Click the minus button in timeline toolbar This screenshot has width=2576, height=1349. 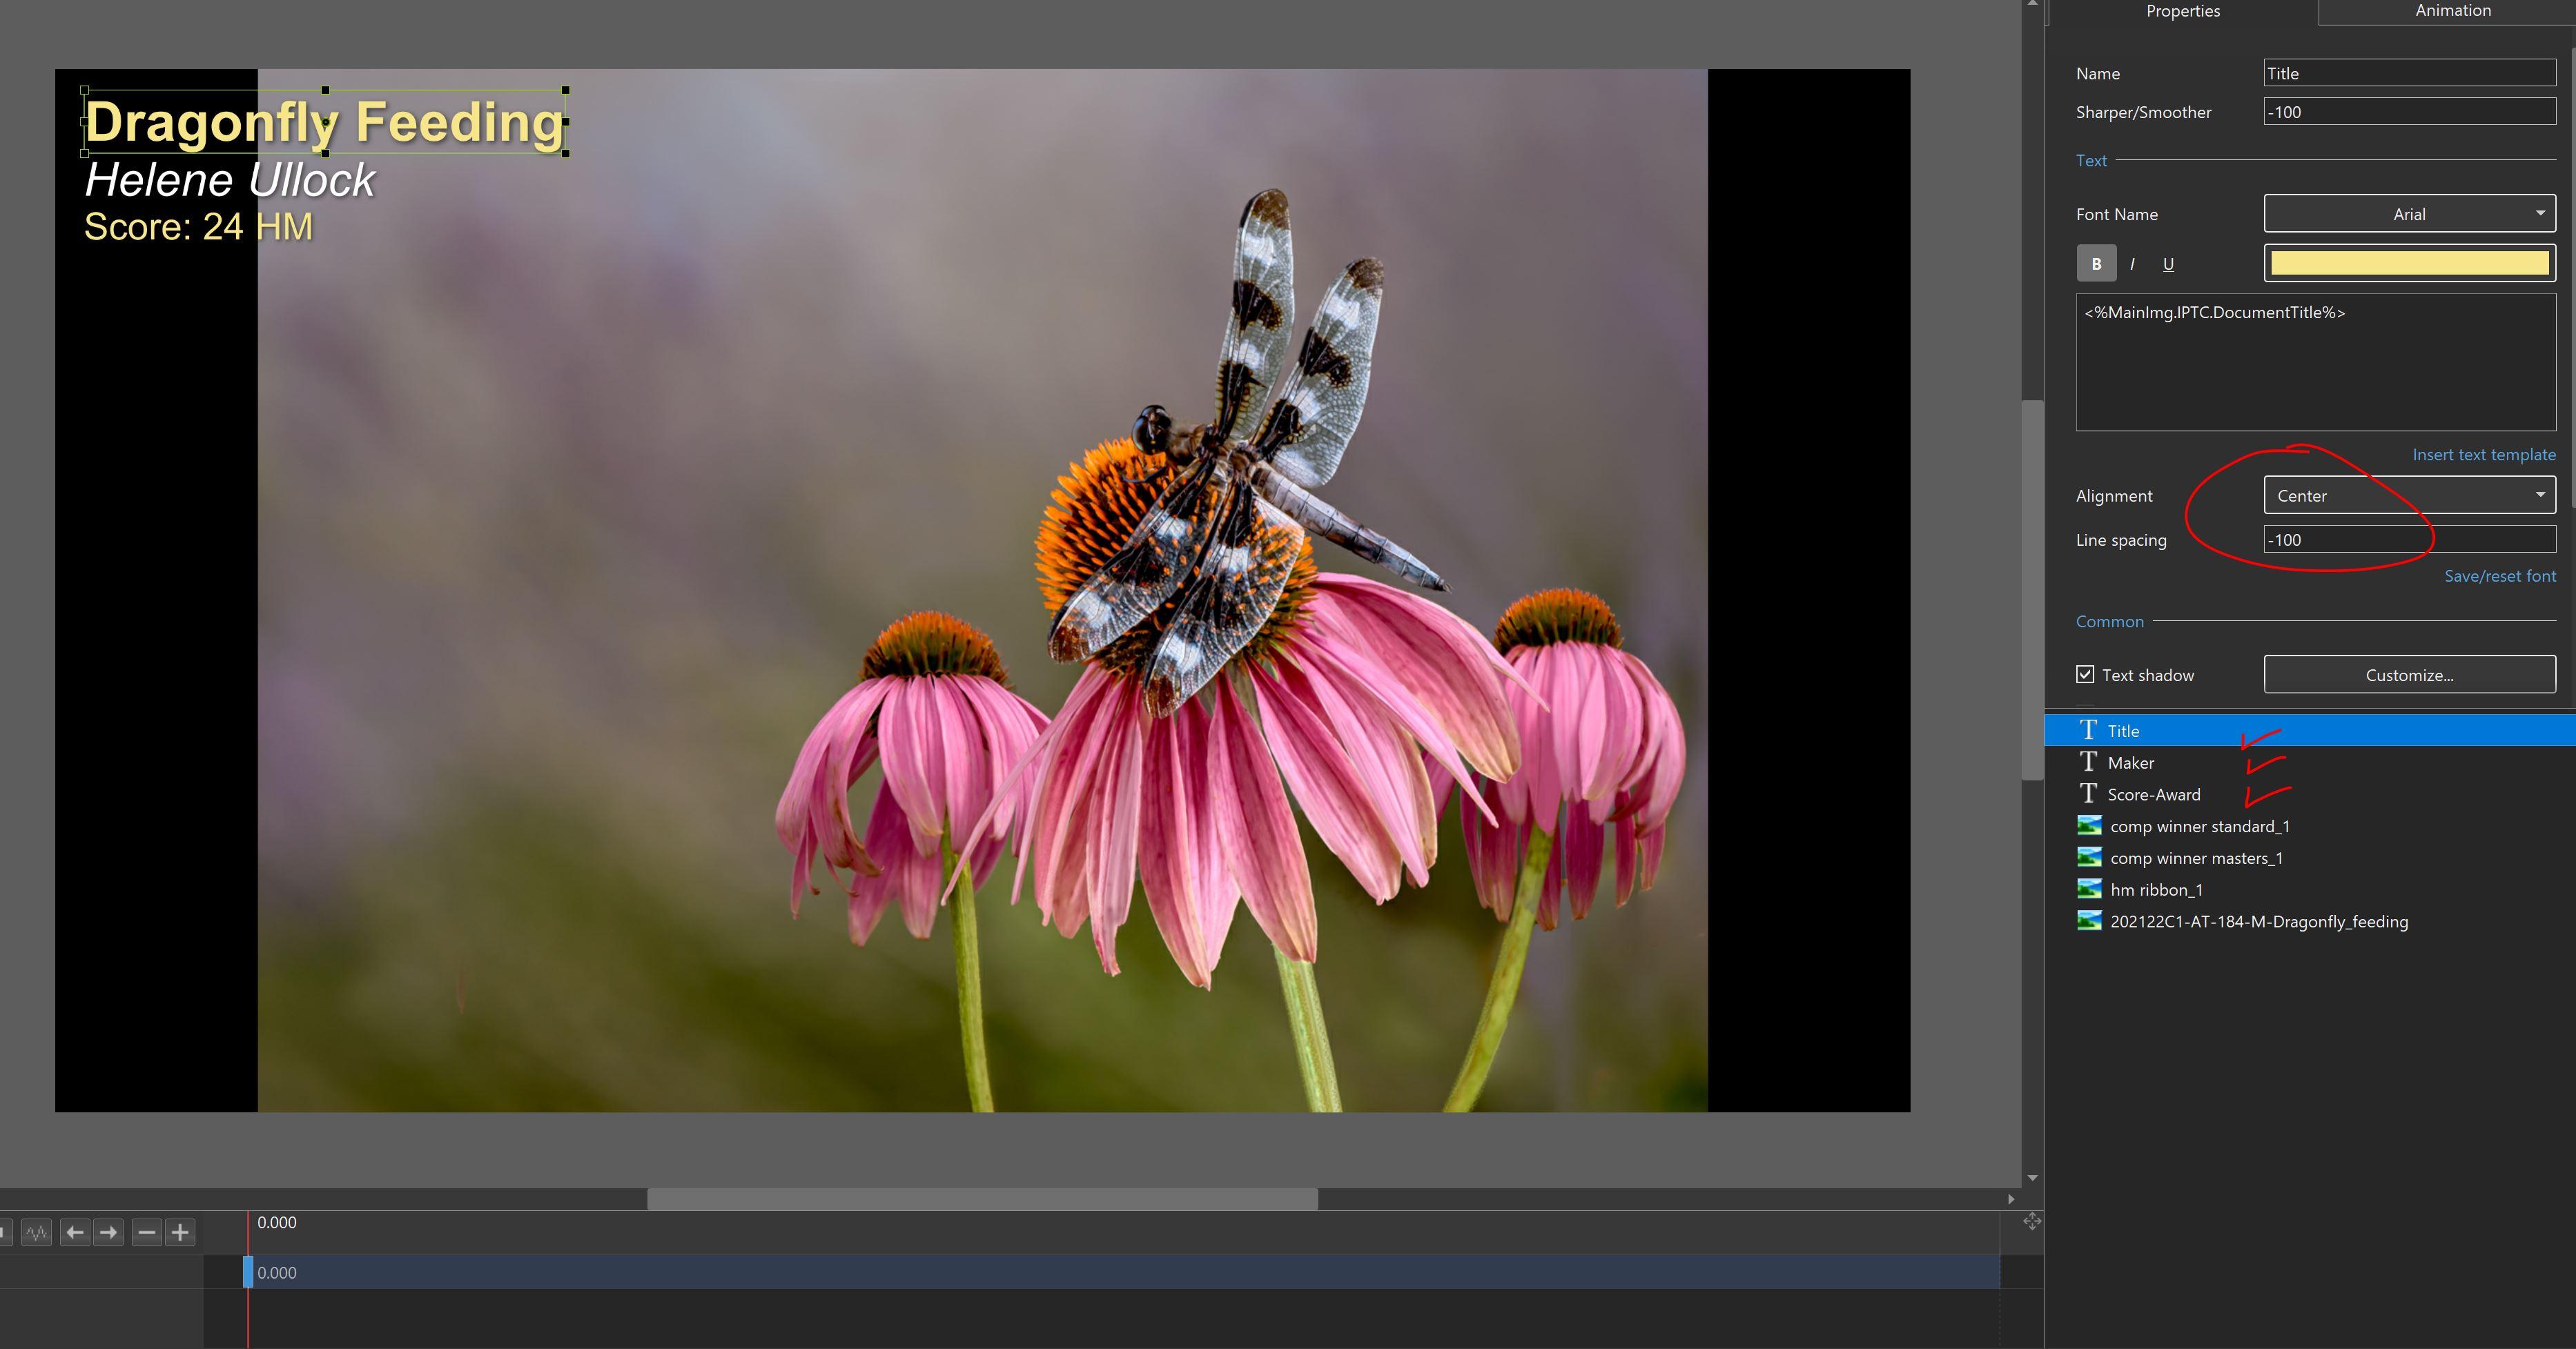(x=147, y=1232)
